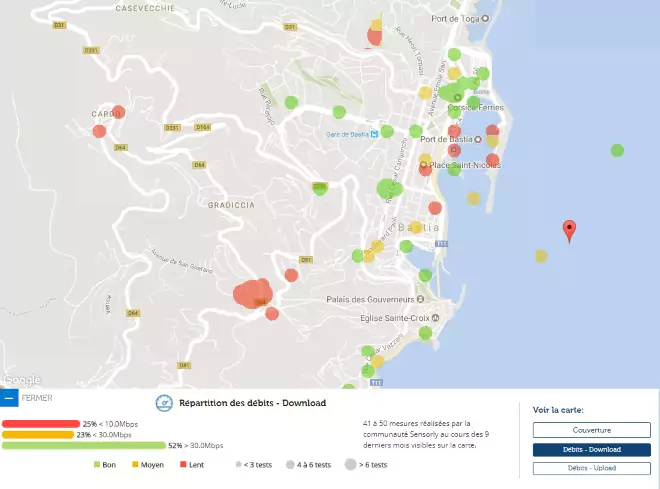Select the Débits - Download map view
The width and height of the screenshot is (660, 489).
coord(591,449)
